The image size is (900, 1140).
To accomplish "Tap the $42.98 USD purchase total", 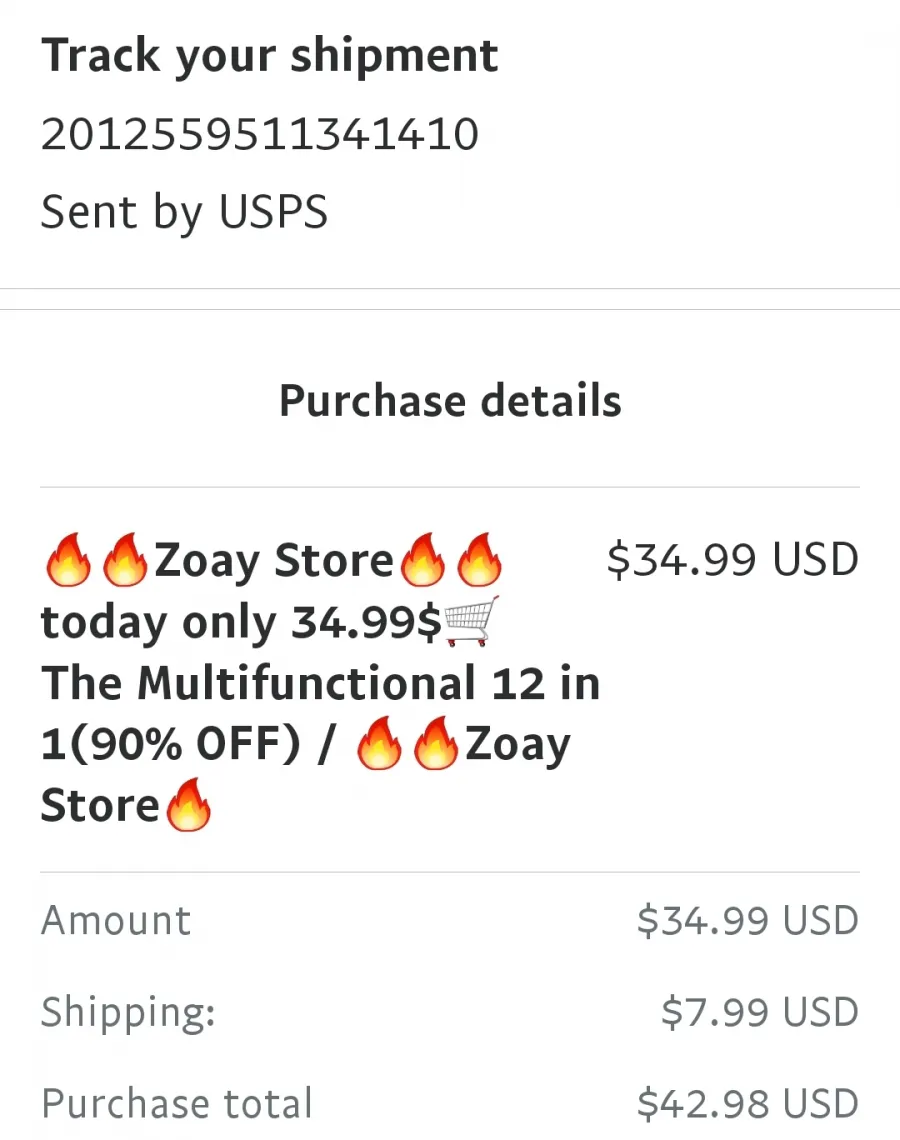I will (x=748, y=1104).
